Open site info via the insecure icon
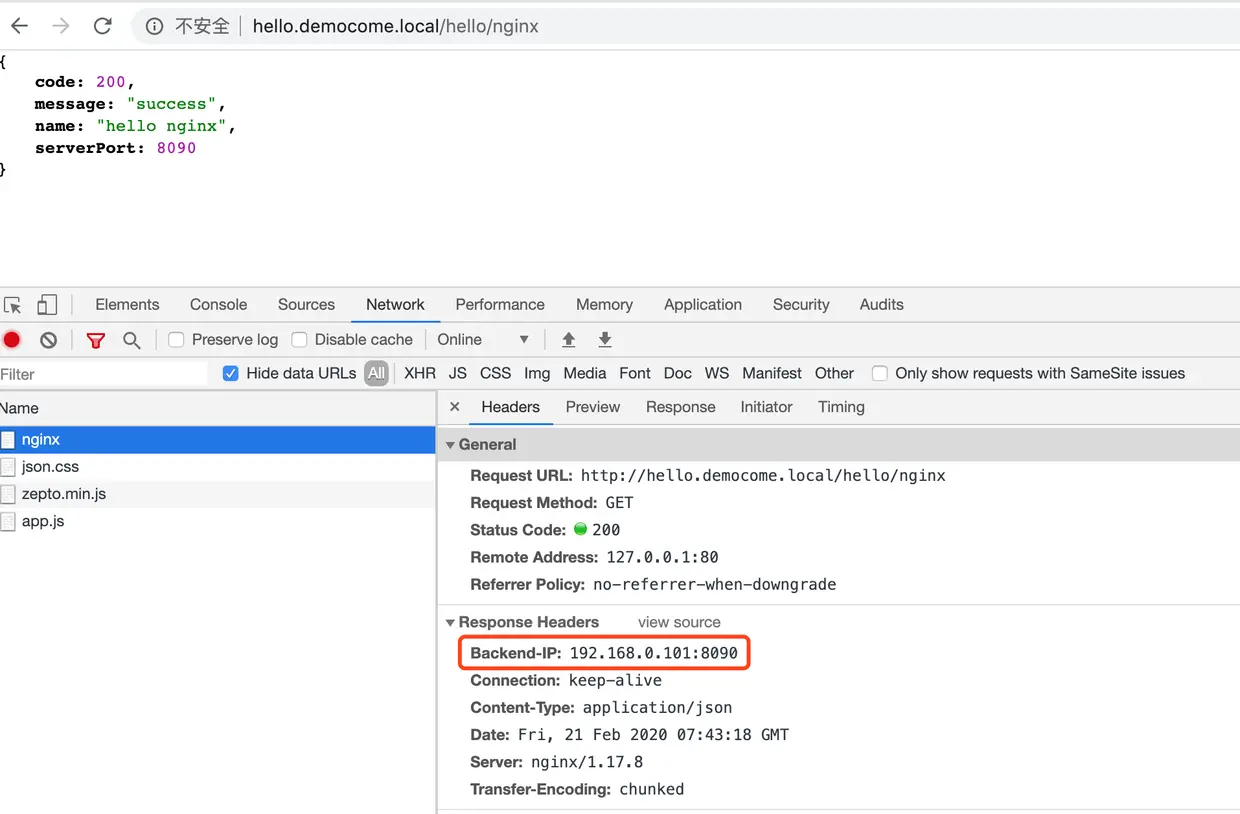Image resolution: width=1240 pixels, height=814 pixels. pos(154,27)
